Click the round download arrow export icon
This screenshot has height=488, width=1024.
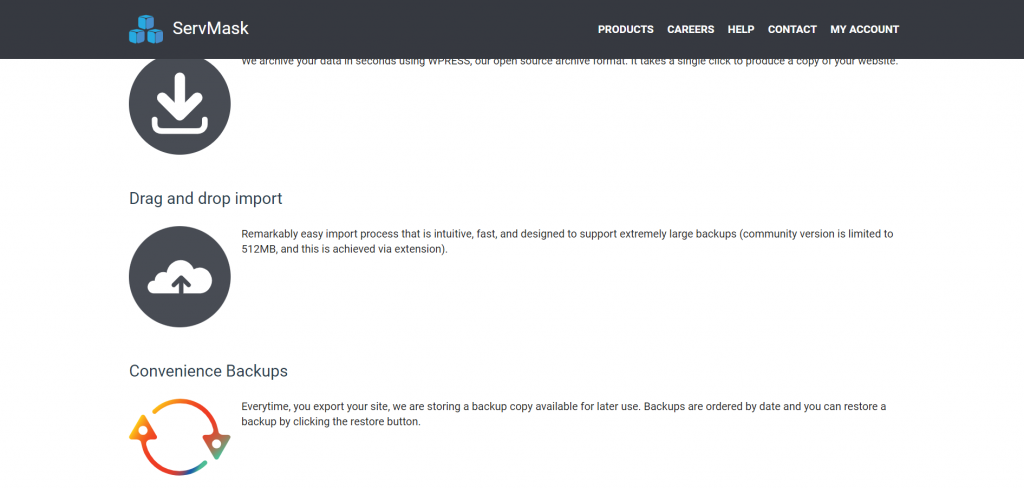[x=180, y=106]
